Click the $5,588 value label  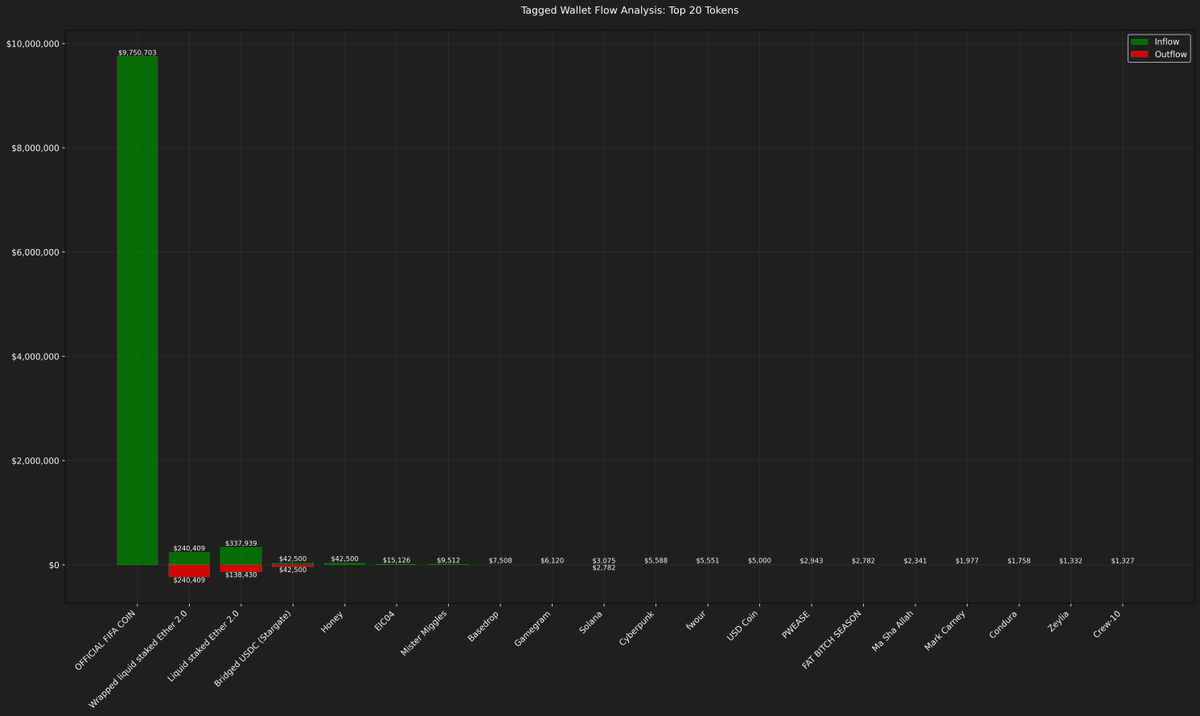(657, 560)
